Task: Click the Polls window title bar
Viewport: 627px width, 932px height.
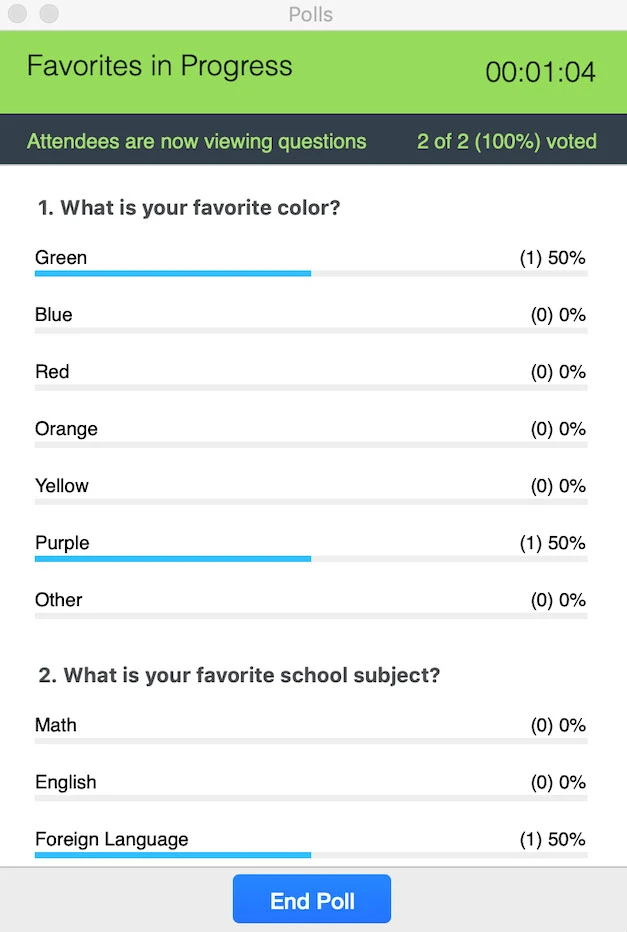Action: 311,14
